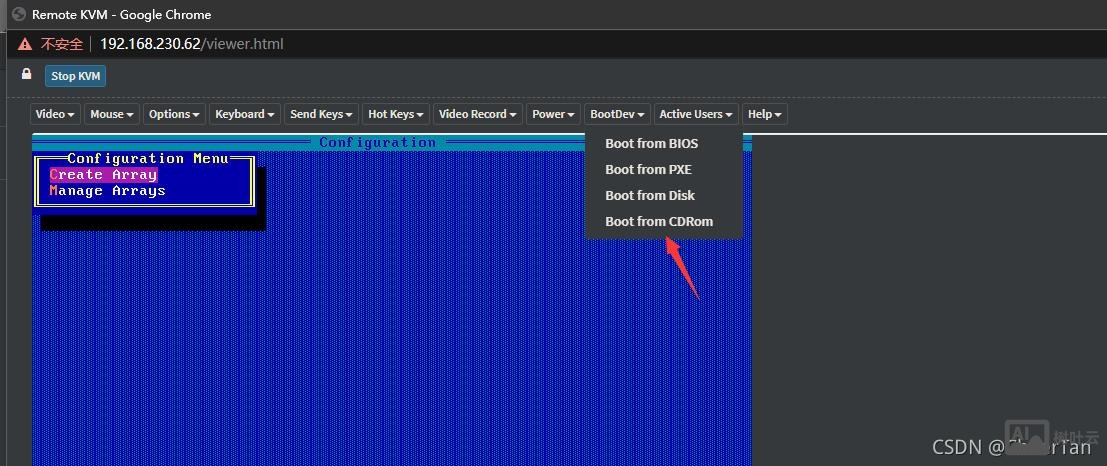Click the padlock icon beside Stop KVM
1107x466 pixels.
click(26, 74)
